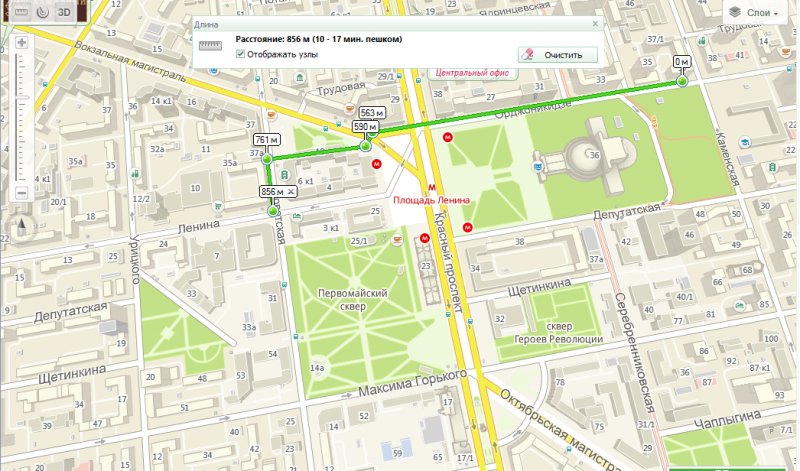Click the 761 м route node marker
This screenshot has height=471, width=800.
tap(267, 159)
